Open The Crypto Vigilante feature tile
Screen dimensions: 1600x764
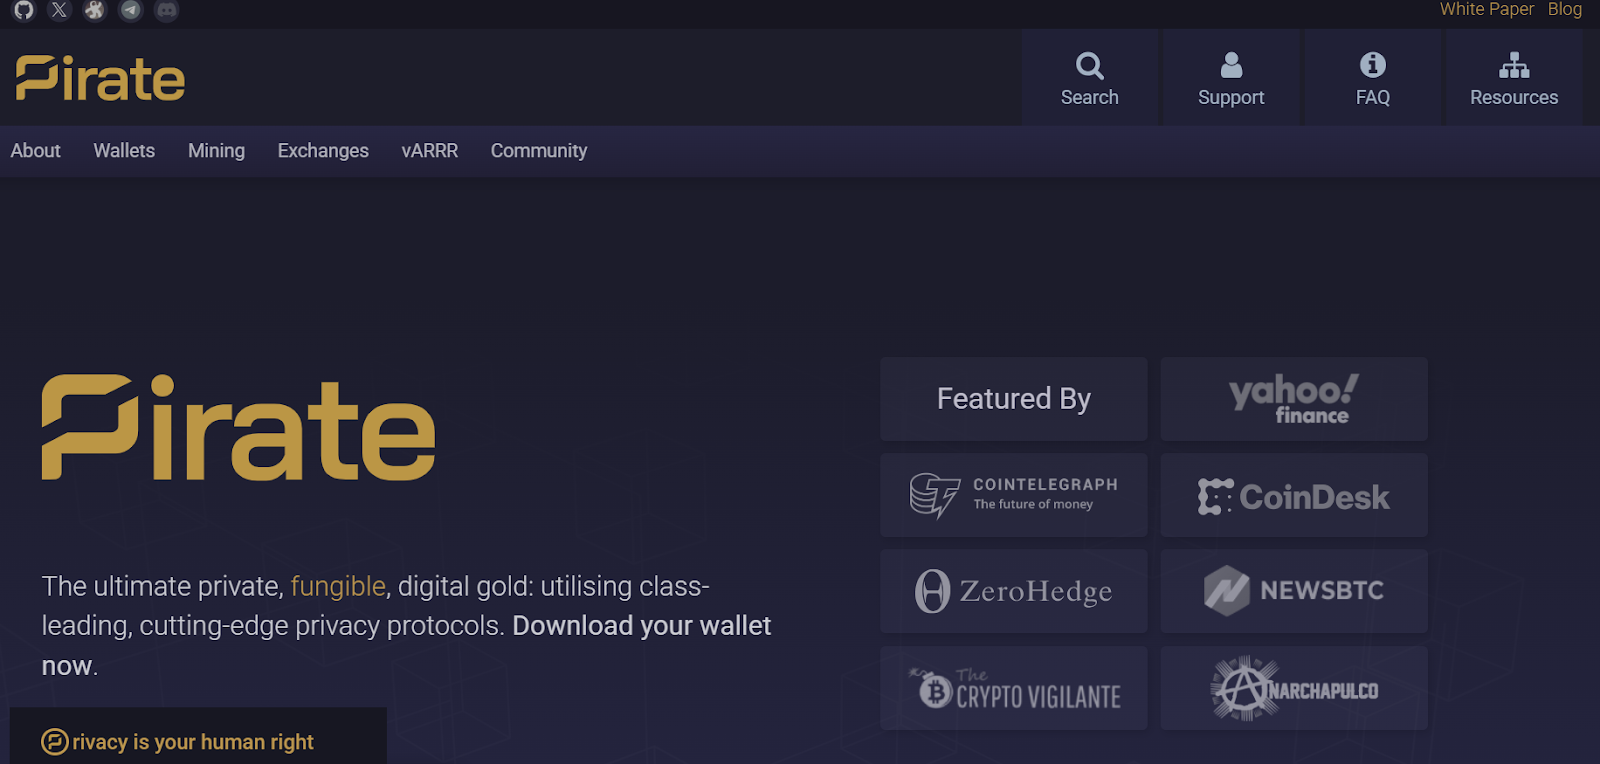click(1014, 688)
